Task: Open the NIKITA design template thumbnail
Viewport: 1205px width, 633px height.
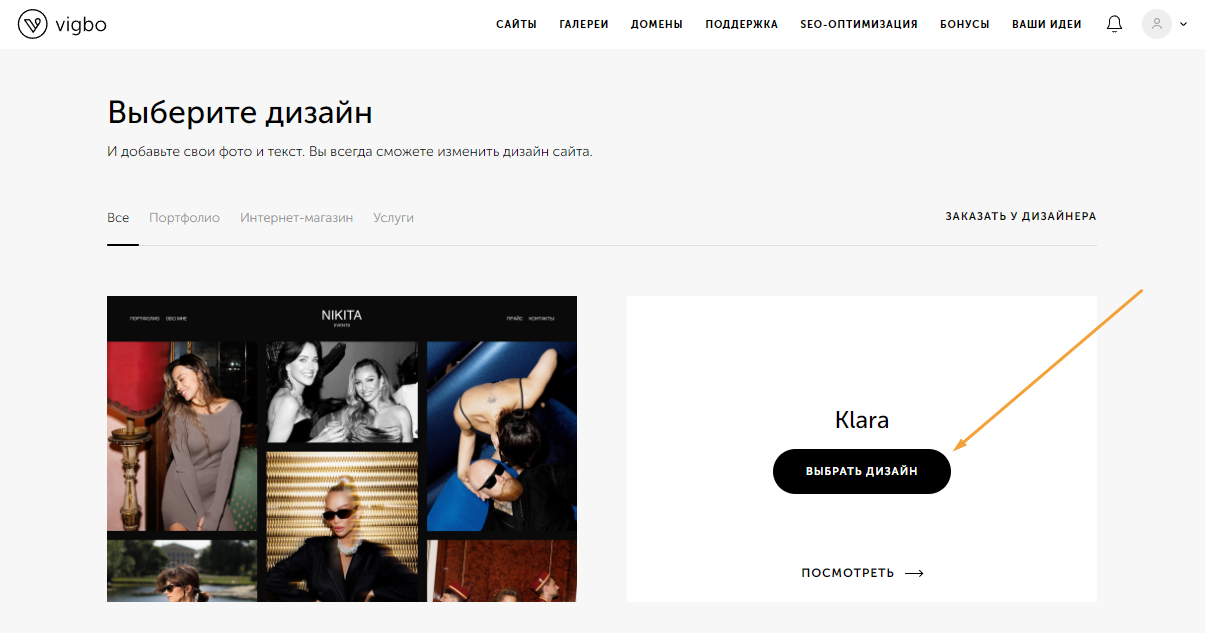Action: 342,449
